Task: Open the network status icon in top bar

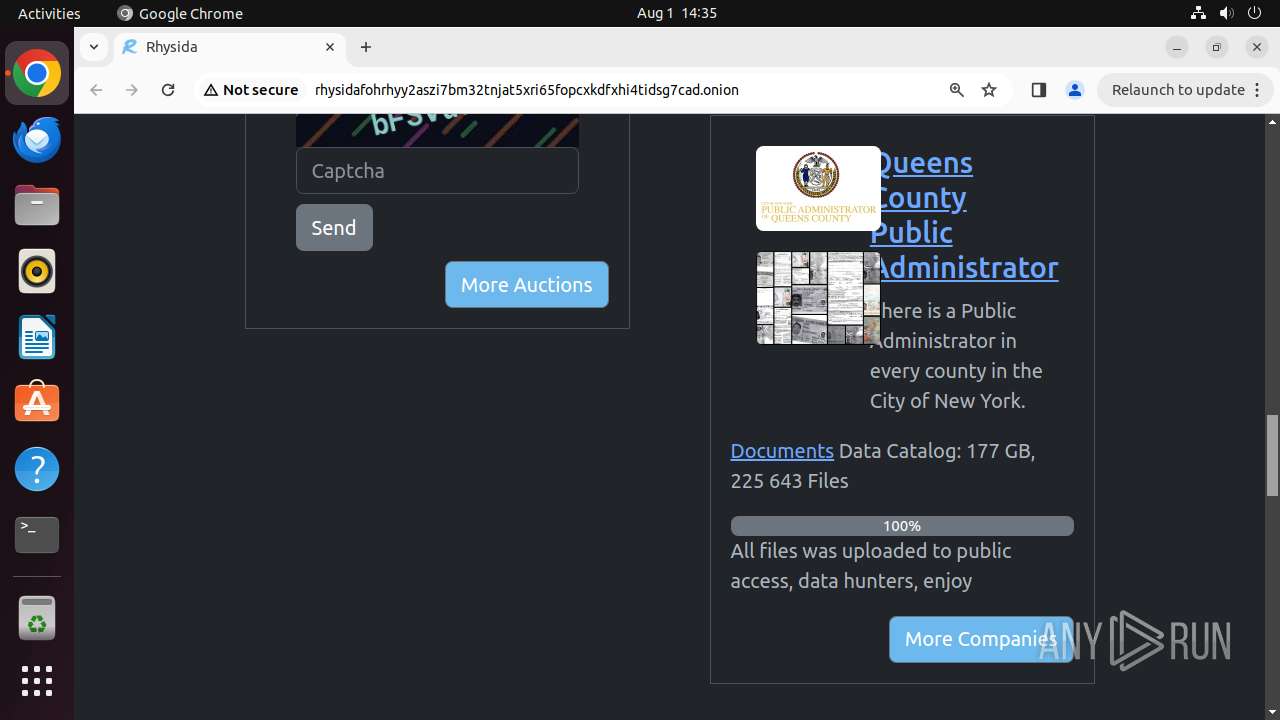Action: click(x=1198, y=13)
